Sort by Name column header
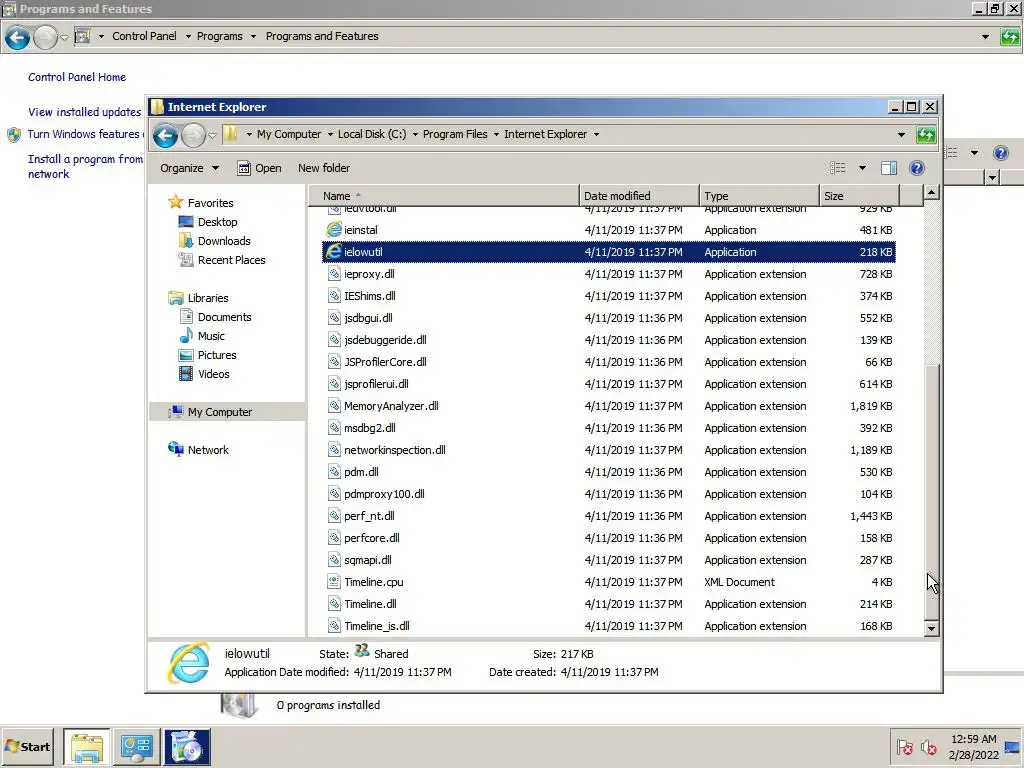Image resolution: width=1024 pixels, height=768 pixels. click(443, 196)
